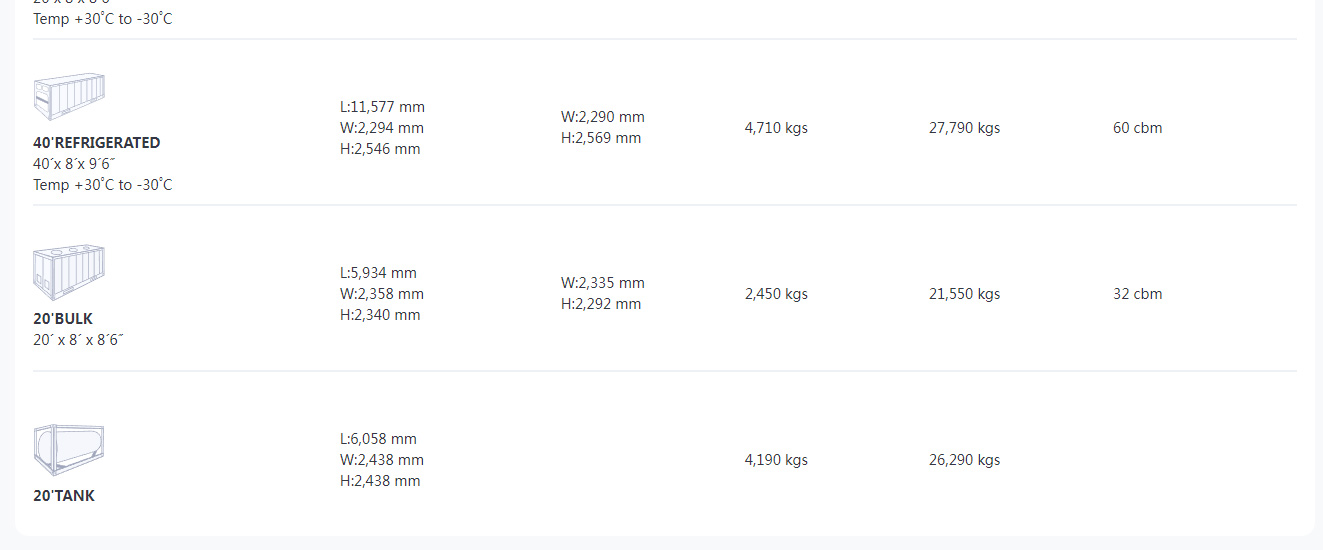Click the L:5,934 mm bulk length
This screenshot has width=1323, height=550.
(x=378, y=273)
